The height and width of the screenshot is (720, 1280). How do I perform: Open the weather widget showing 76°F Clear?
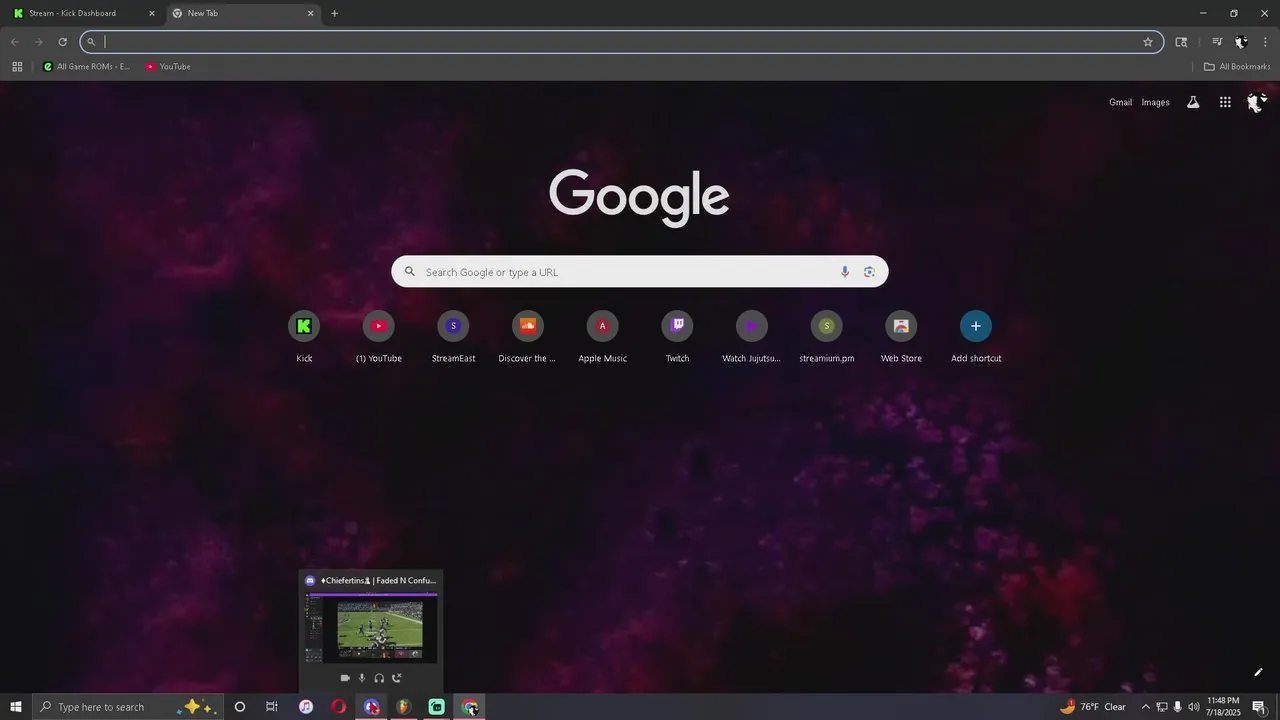click(1093, 707)
